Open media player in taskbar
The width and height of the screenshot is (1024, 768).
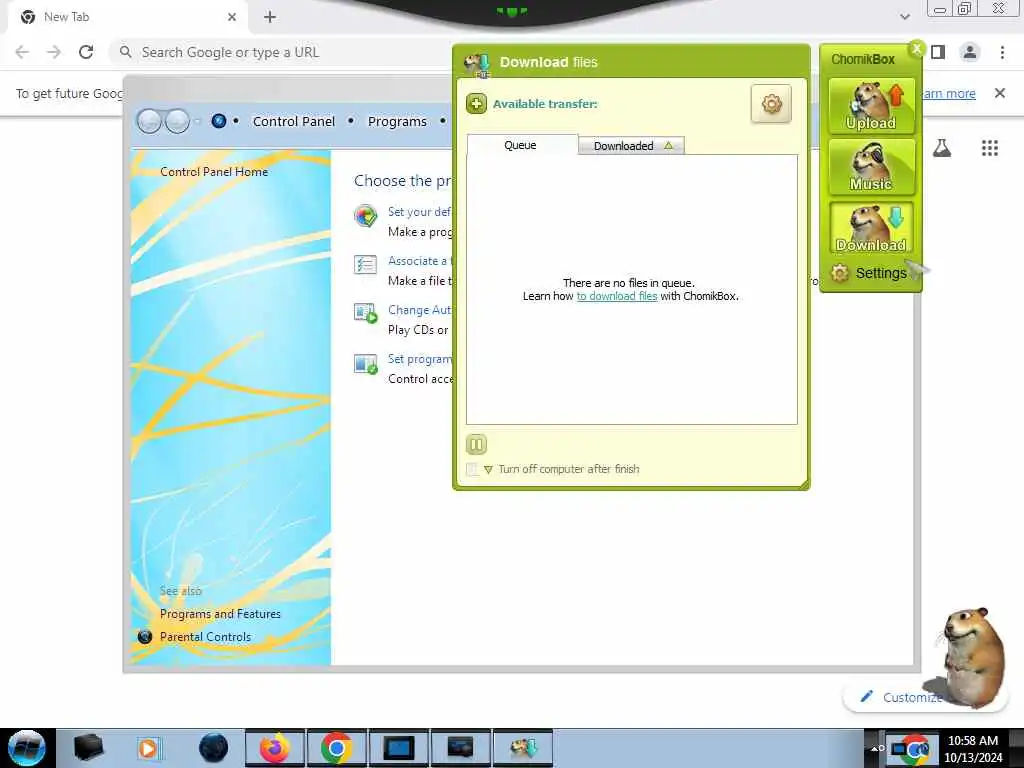[149, 748]
